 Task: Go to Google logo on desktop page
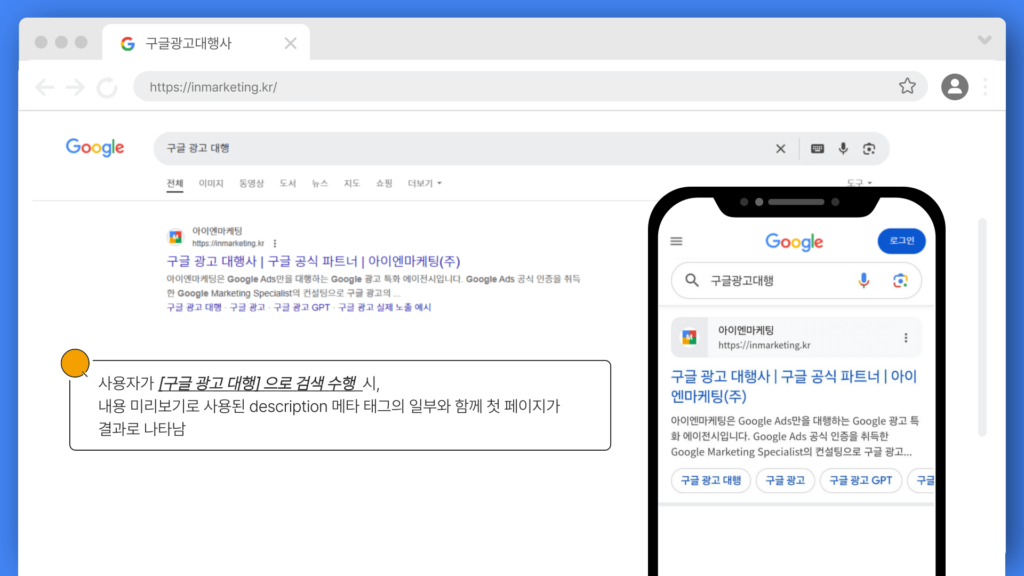tap(95, 148)
